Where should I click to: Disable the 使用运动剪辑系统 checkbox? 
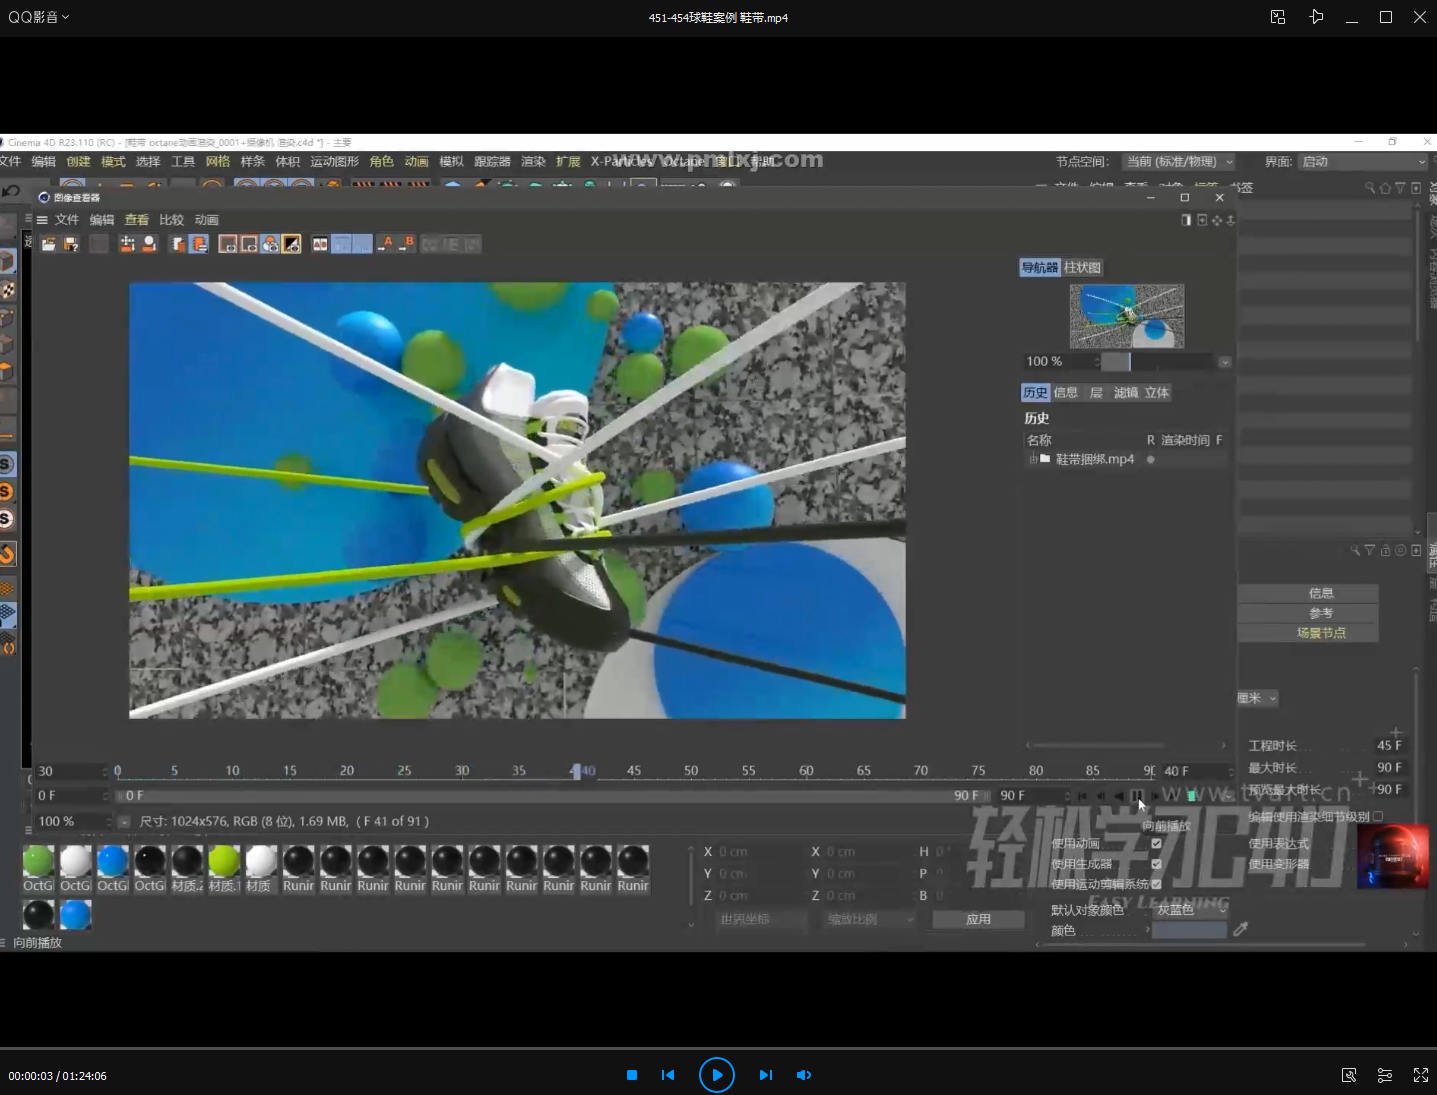pyautogui.click(x=1156, y=884)
